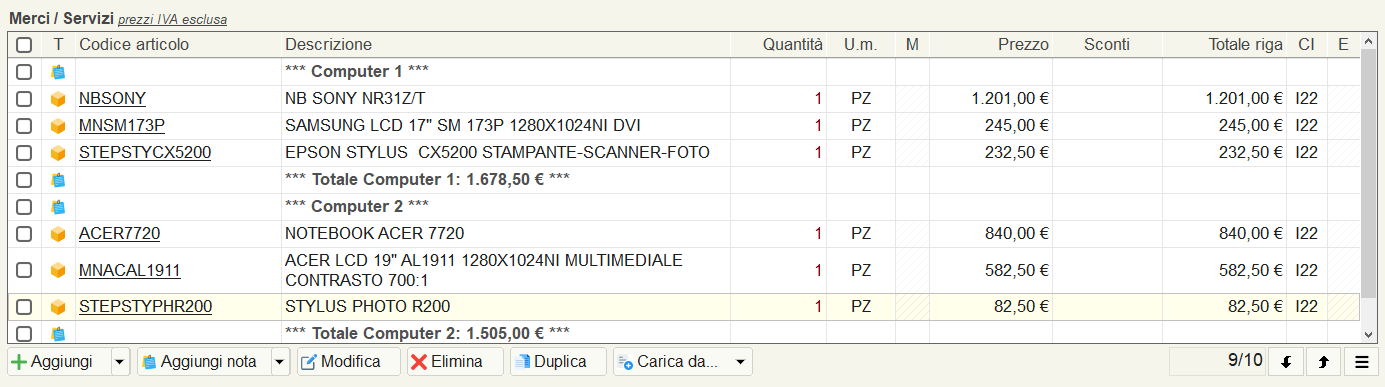Click the box icon of the ACER7720 row

(x=58, y=234)
